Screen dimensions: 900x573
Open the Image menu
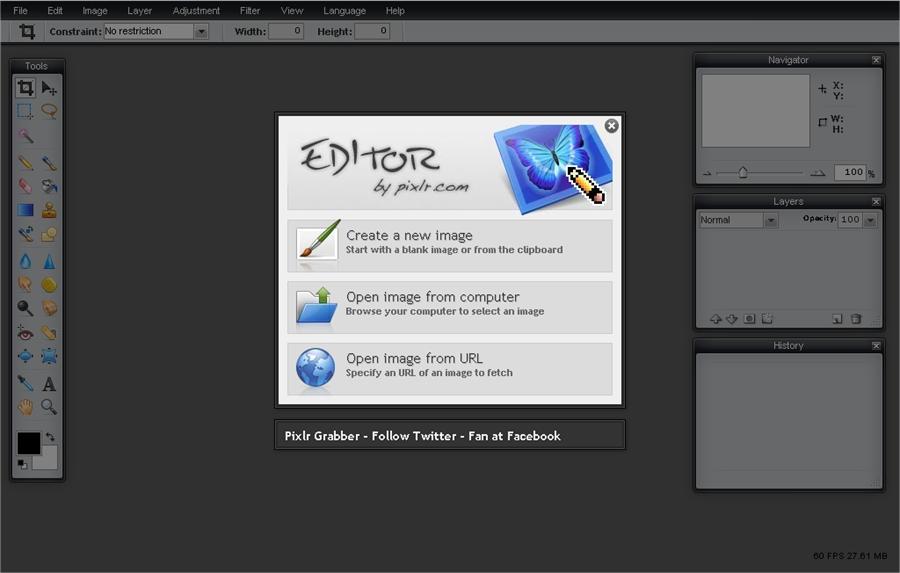click(x=95, y=10)
